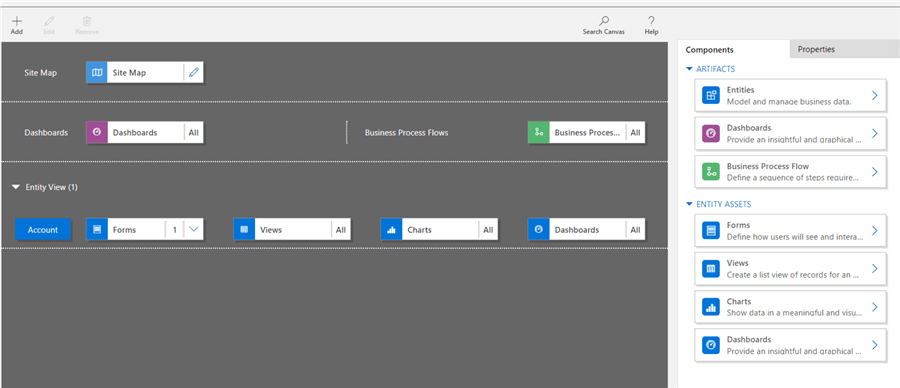The image size is (900, 388).
Task: Click 'Show data in a meaningful' description
Action: 794,313
